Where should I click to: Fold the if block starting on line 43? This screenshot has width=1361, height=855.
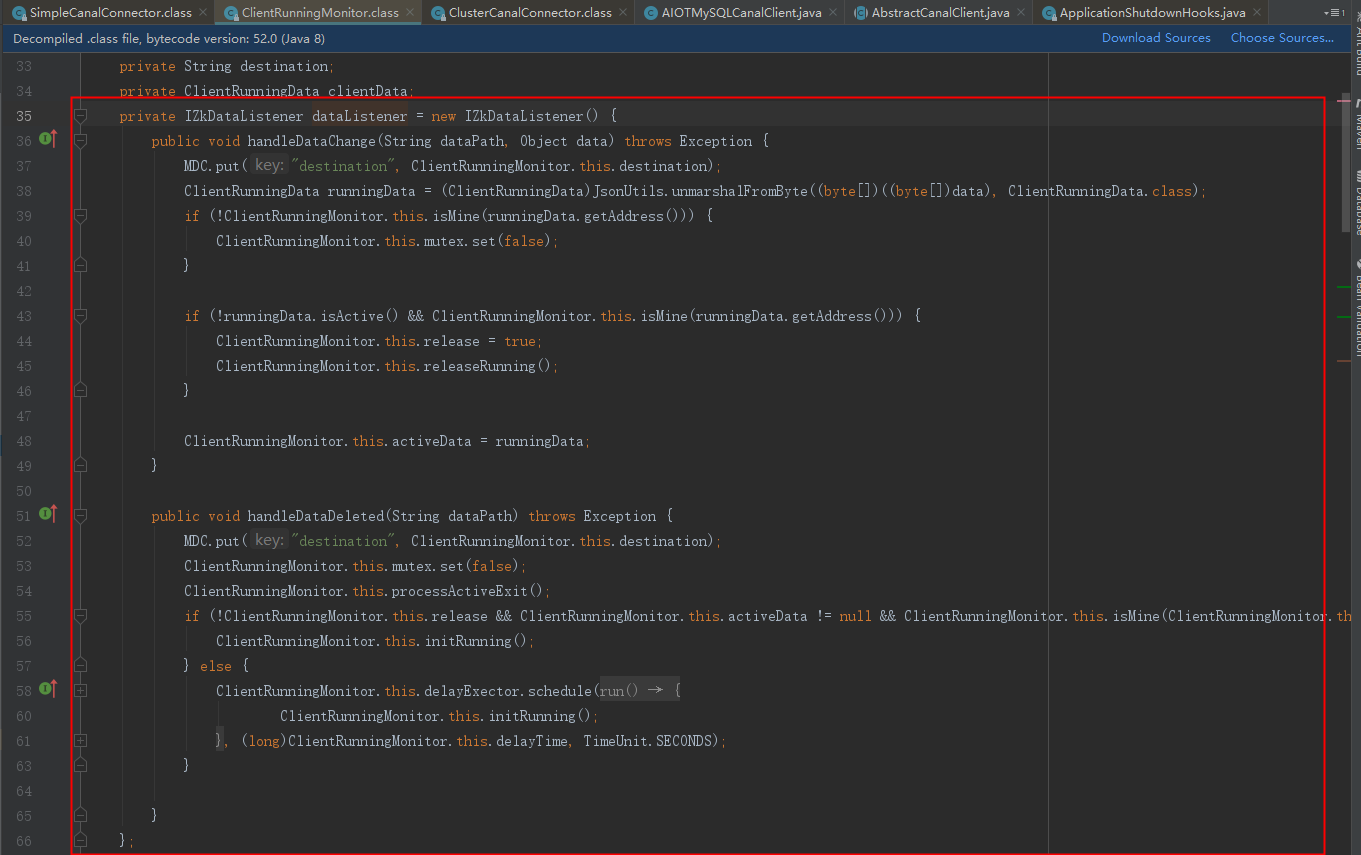tap(81, 316)
